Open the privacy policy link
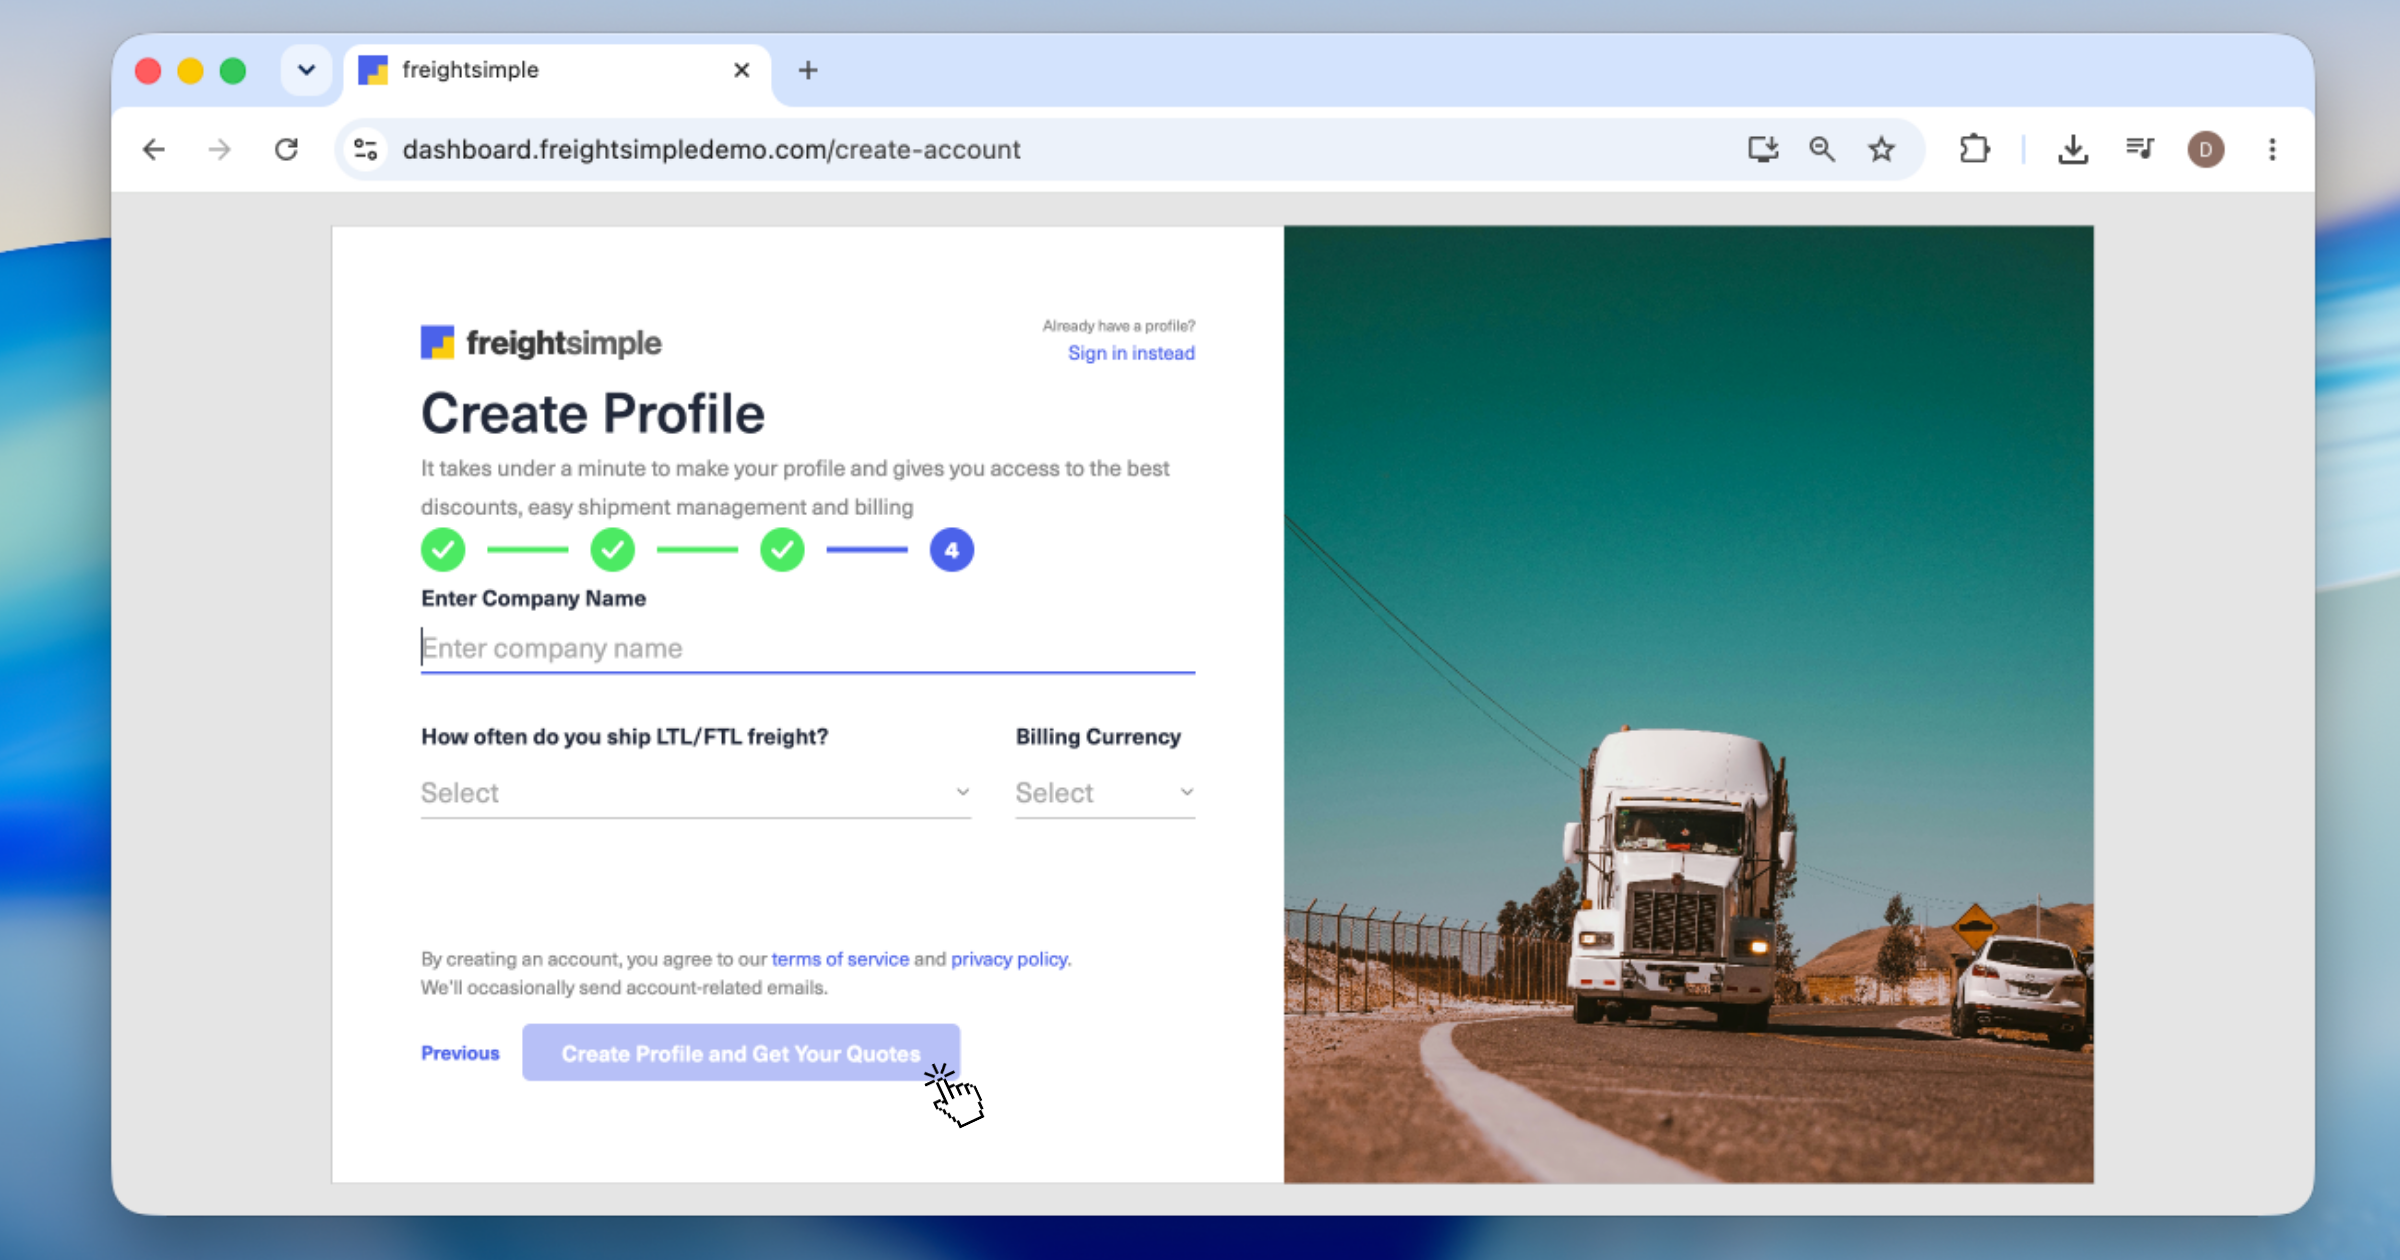Screen dimensions: 2400x1260 coord(1009,959)
